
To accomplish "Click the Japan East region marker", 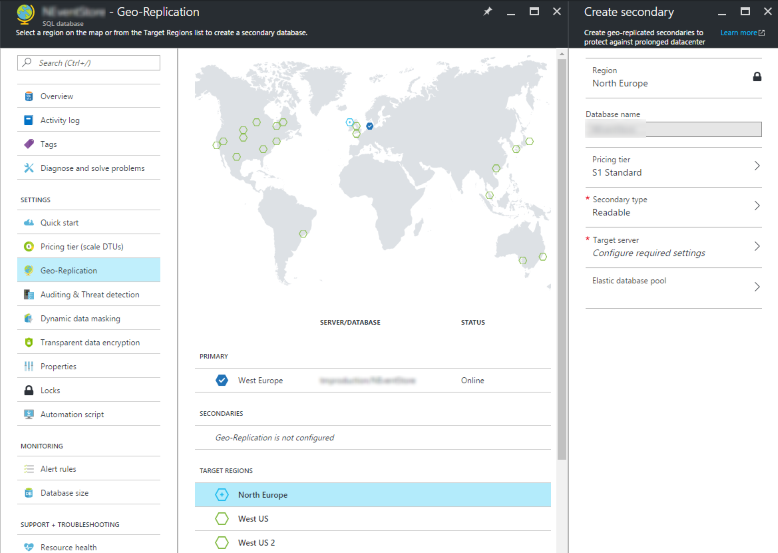I will pos(529,141).
